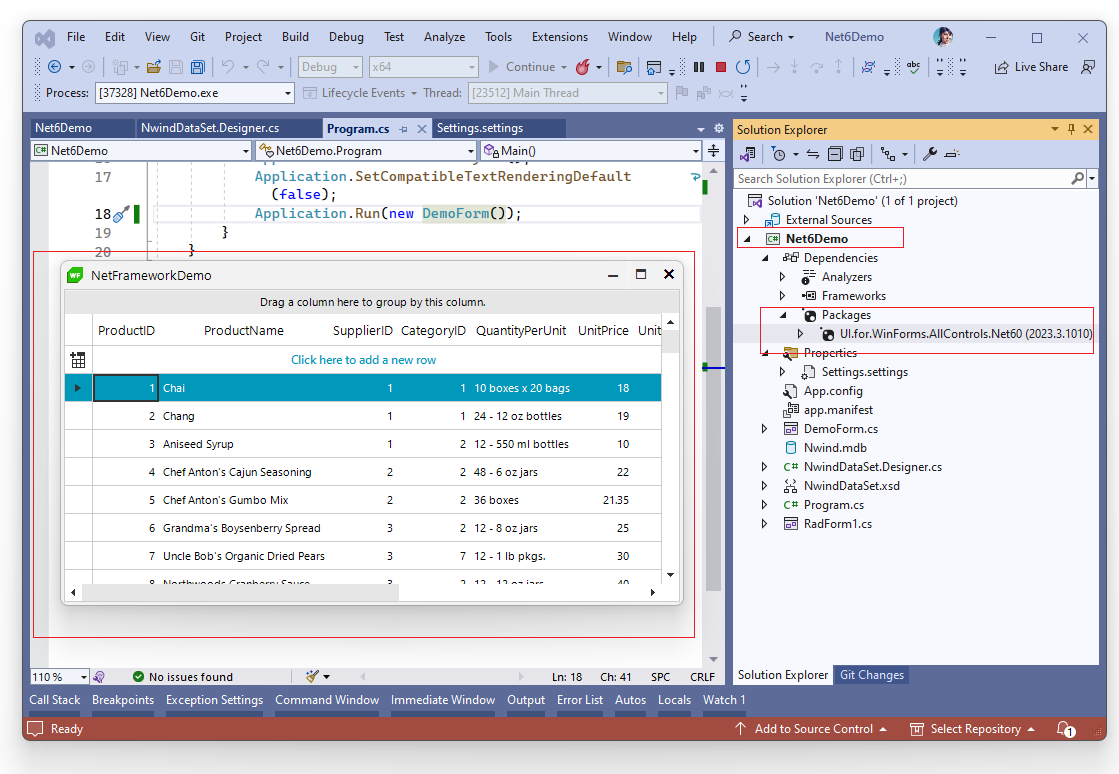
Task: Click here to add a new row
Action: 363,360
